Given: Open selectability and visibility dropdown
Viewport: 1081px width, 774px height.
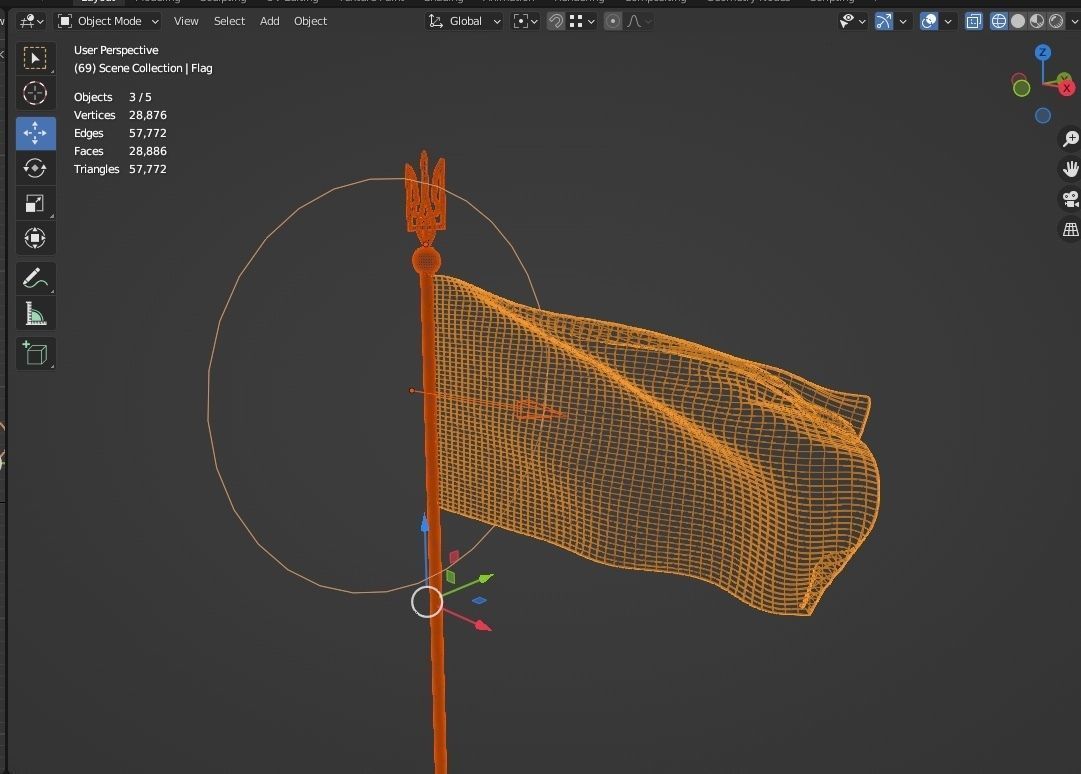Looking at the screenshot, I should coord(852,21).
